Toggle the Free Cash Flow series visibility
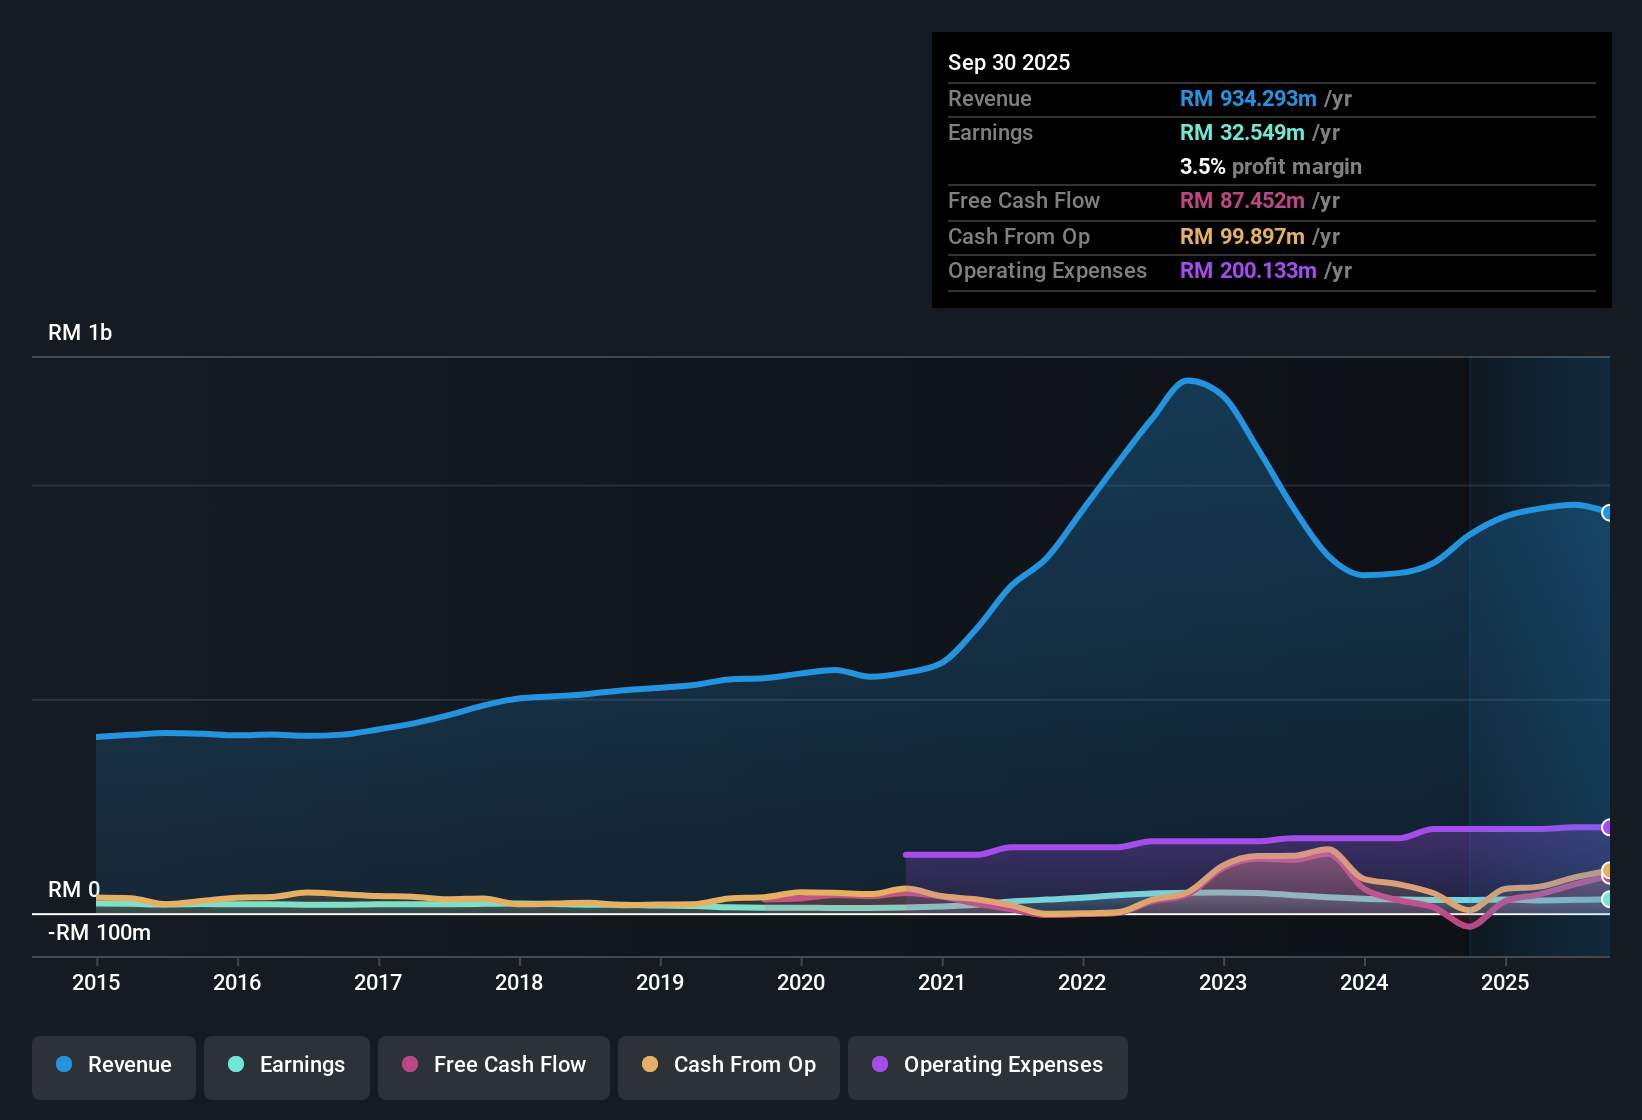Viewport: 1642px width, 1120px height. (x=493, y=1065)
